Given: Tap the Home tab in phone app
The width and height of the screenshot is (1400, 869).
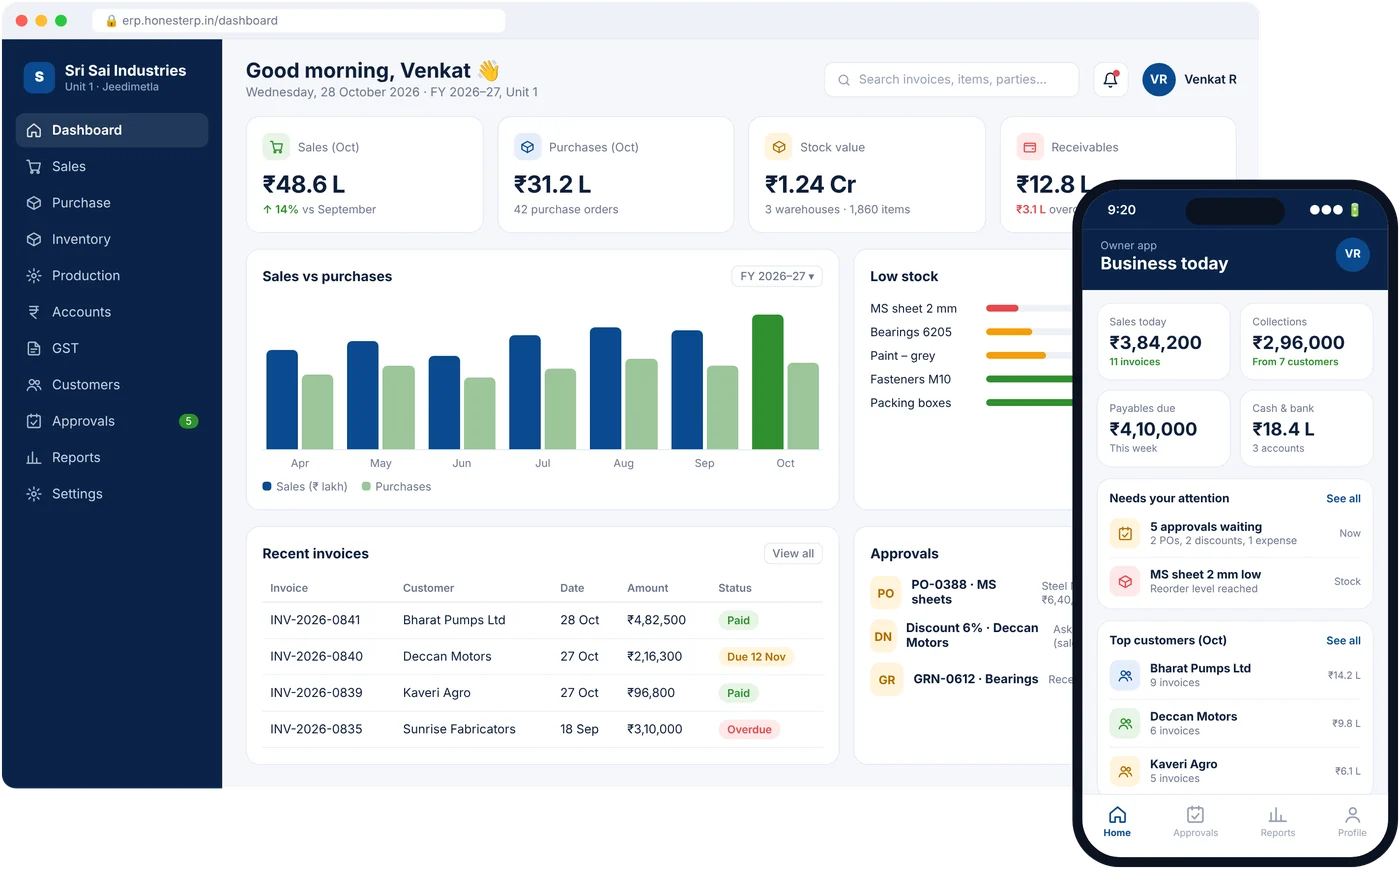Looking at the screenshot, I should point(1117,821).
